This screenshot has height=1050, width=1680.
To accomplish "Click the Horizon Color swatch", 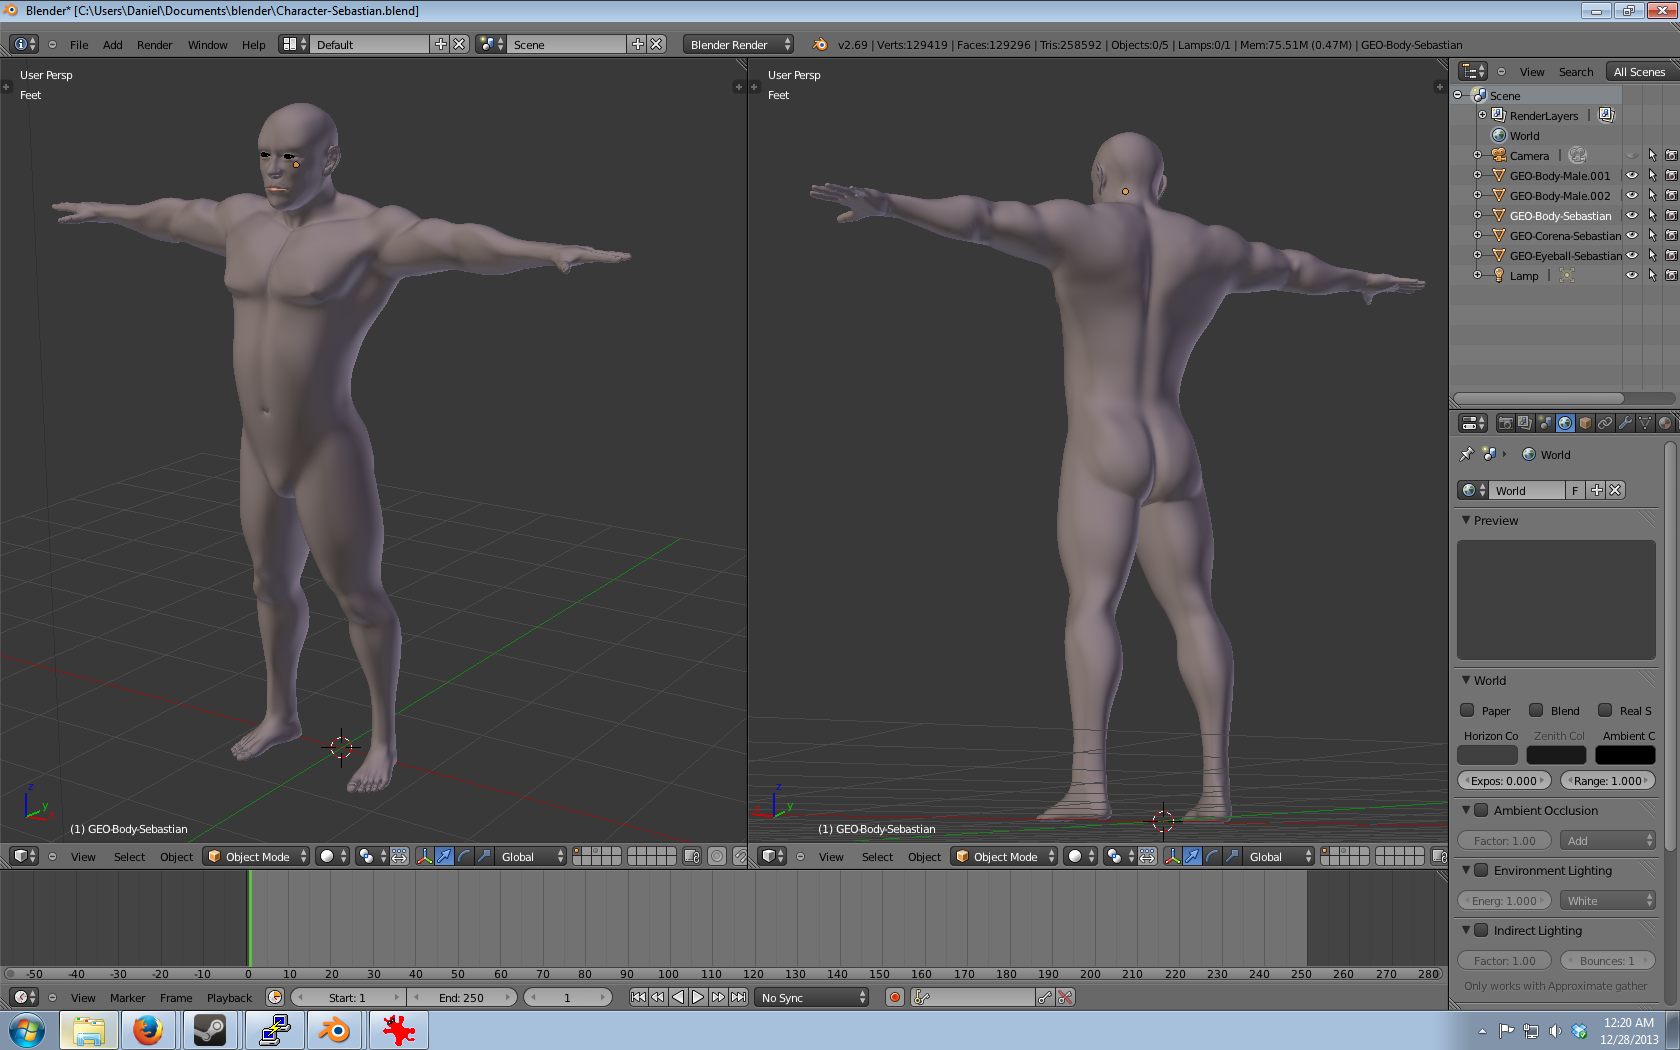I will point(1487,755).
